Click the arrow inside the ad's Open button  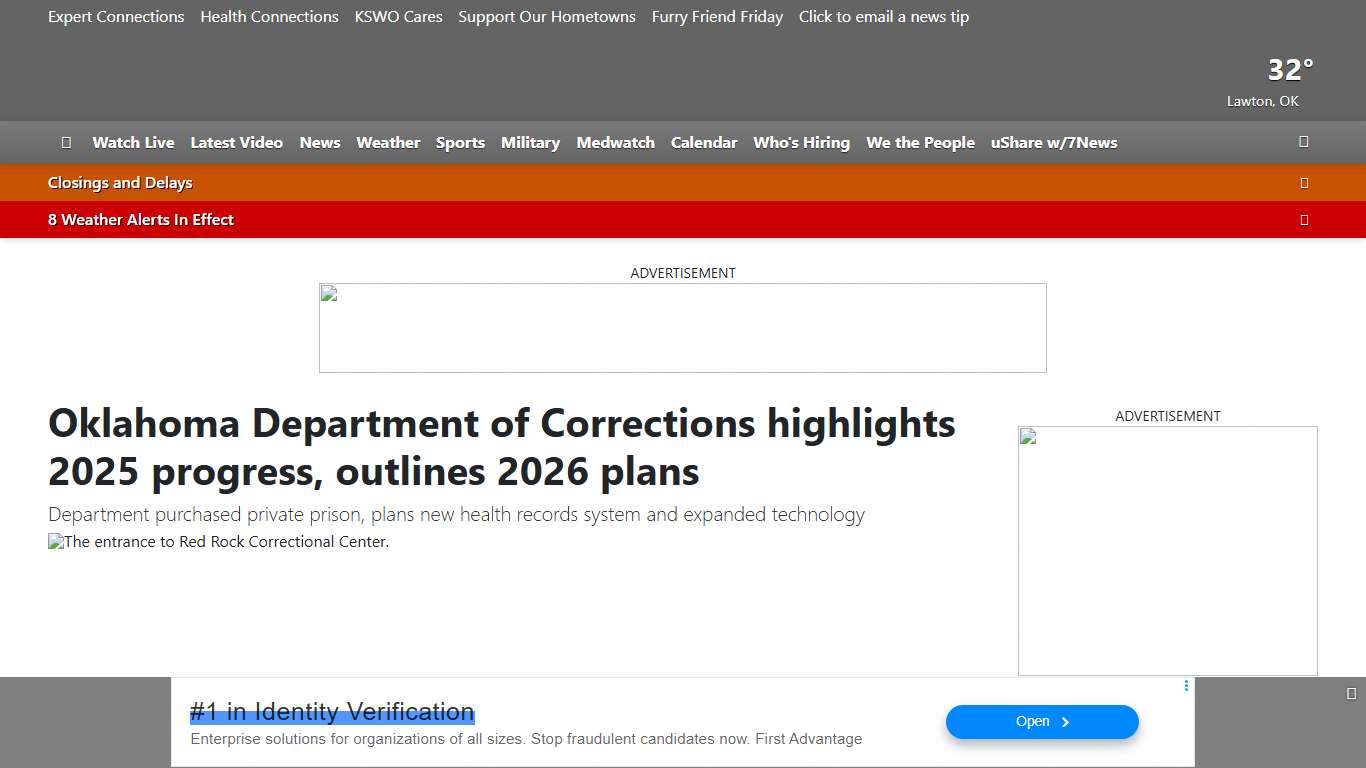pos(1066,721)
